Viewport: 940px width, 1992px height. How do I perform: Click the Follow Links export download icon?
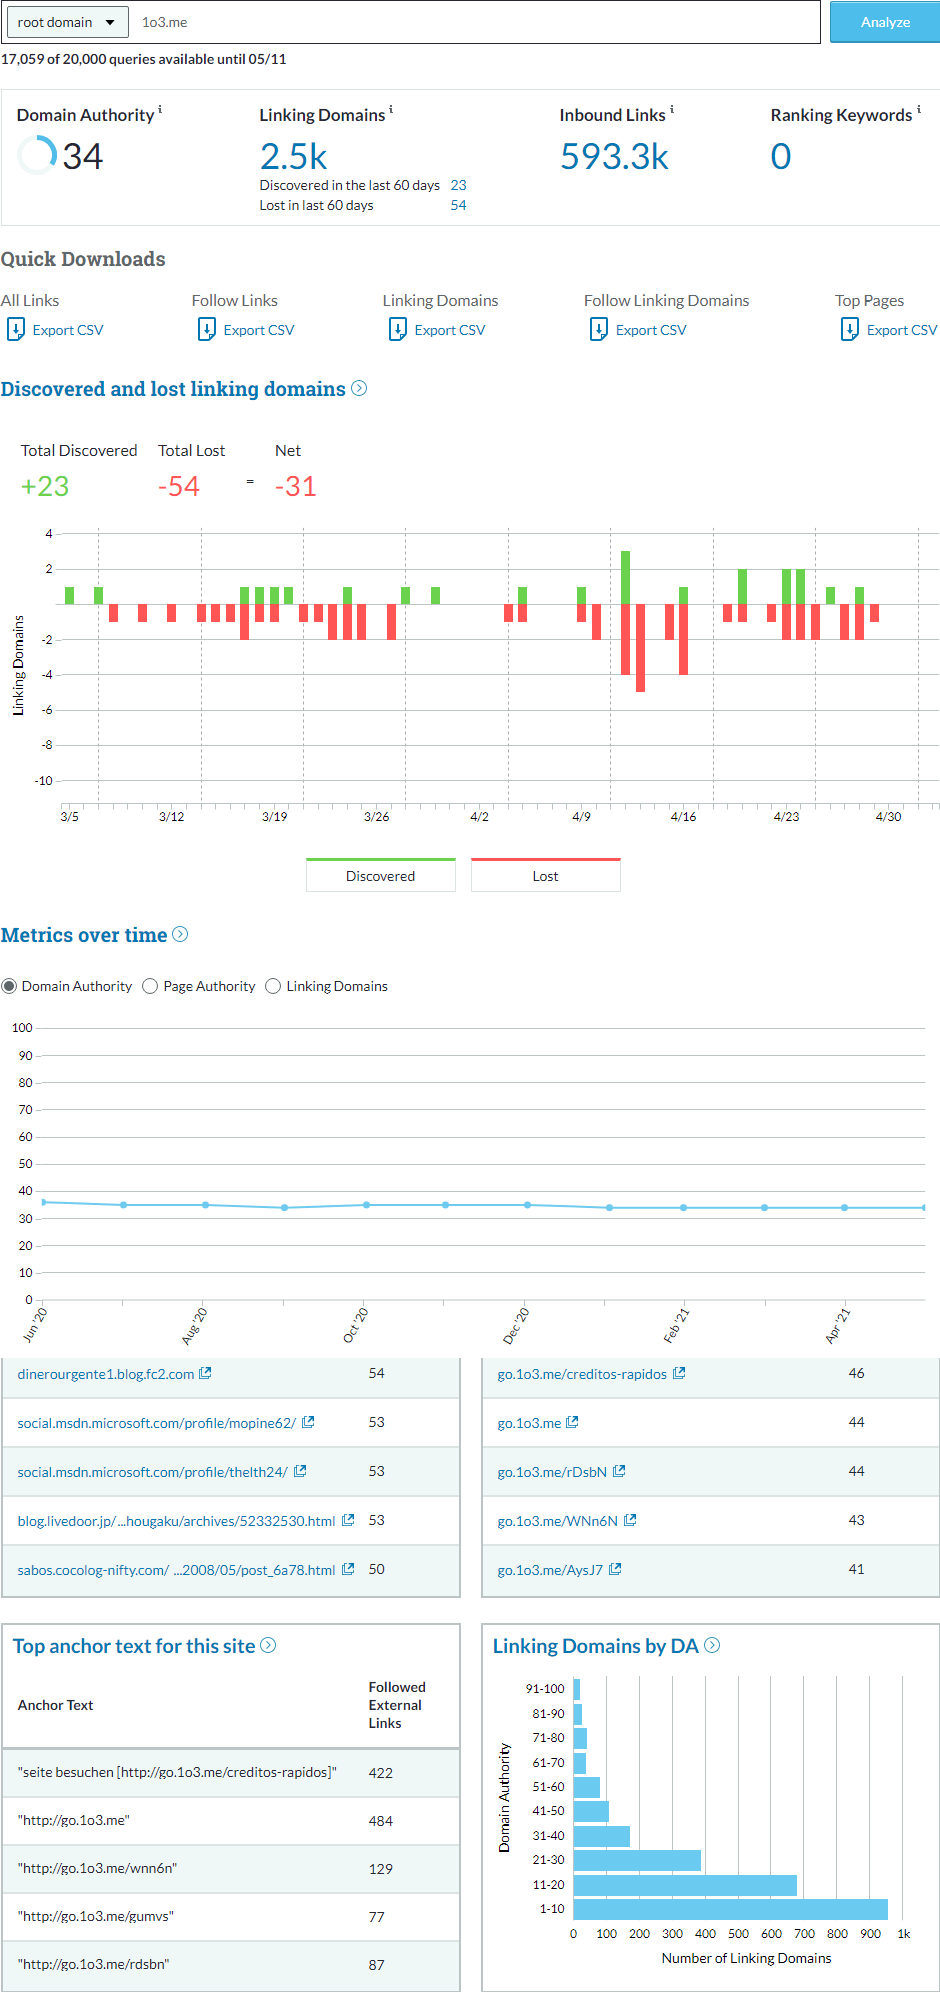tap(207, 329)
